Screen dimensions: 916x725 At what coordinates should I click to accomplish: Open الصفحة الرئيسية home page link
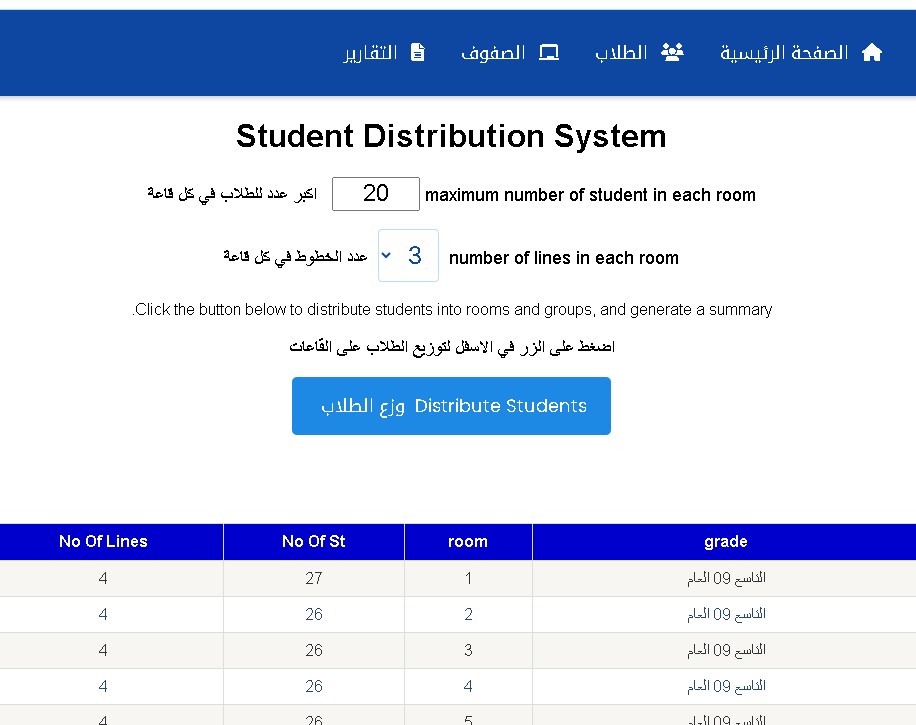coord(784,53)
